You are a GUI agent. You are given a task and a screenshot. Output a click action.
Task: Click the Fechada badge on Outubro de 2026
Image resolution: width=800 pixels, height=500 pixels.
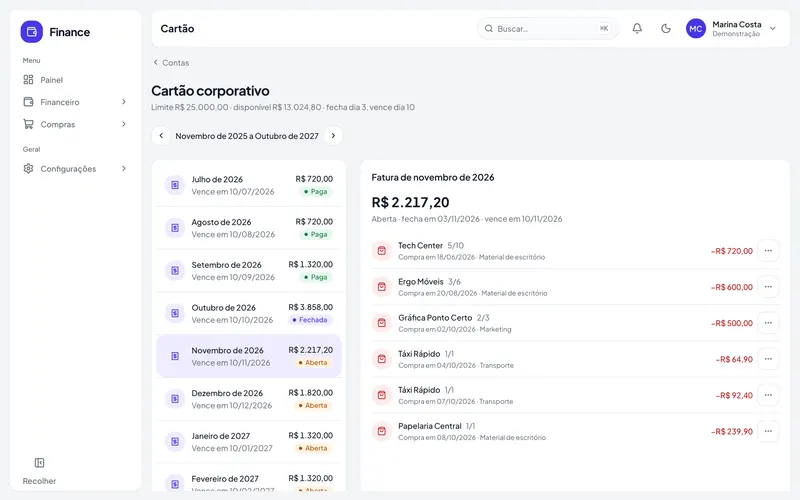[x=310, y=320]
